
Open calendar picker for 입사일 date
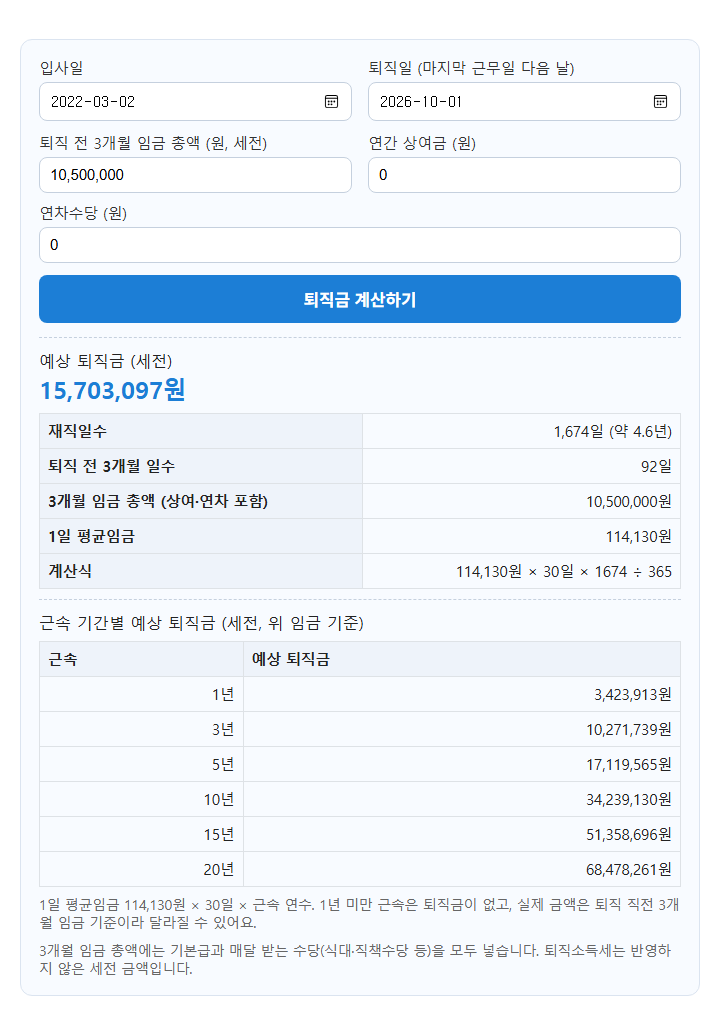331,101
